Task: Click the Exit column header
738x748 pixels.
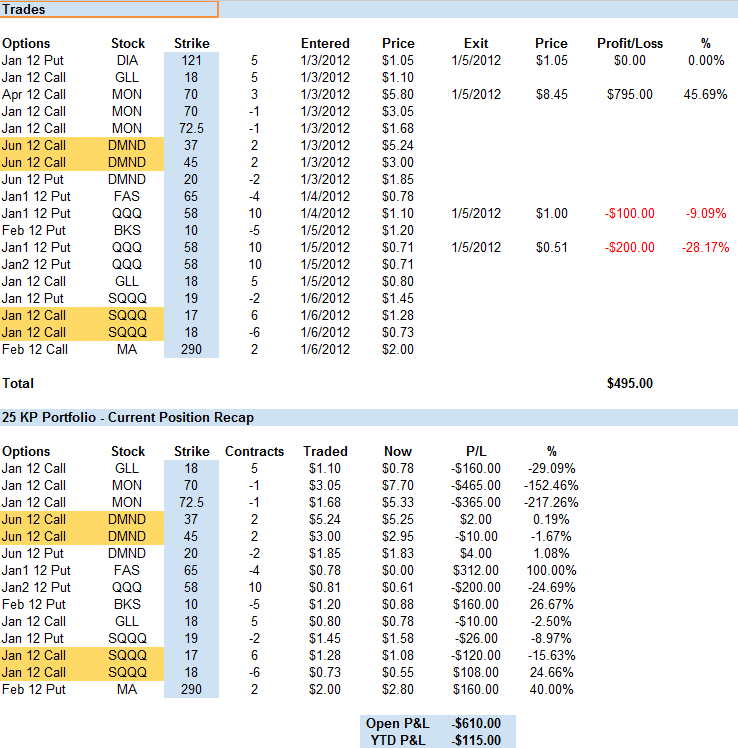Action: click(x=476, y=43)
